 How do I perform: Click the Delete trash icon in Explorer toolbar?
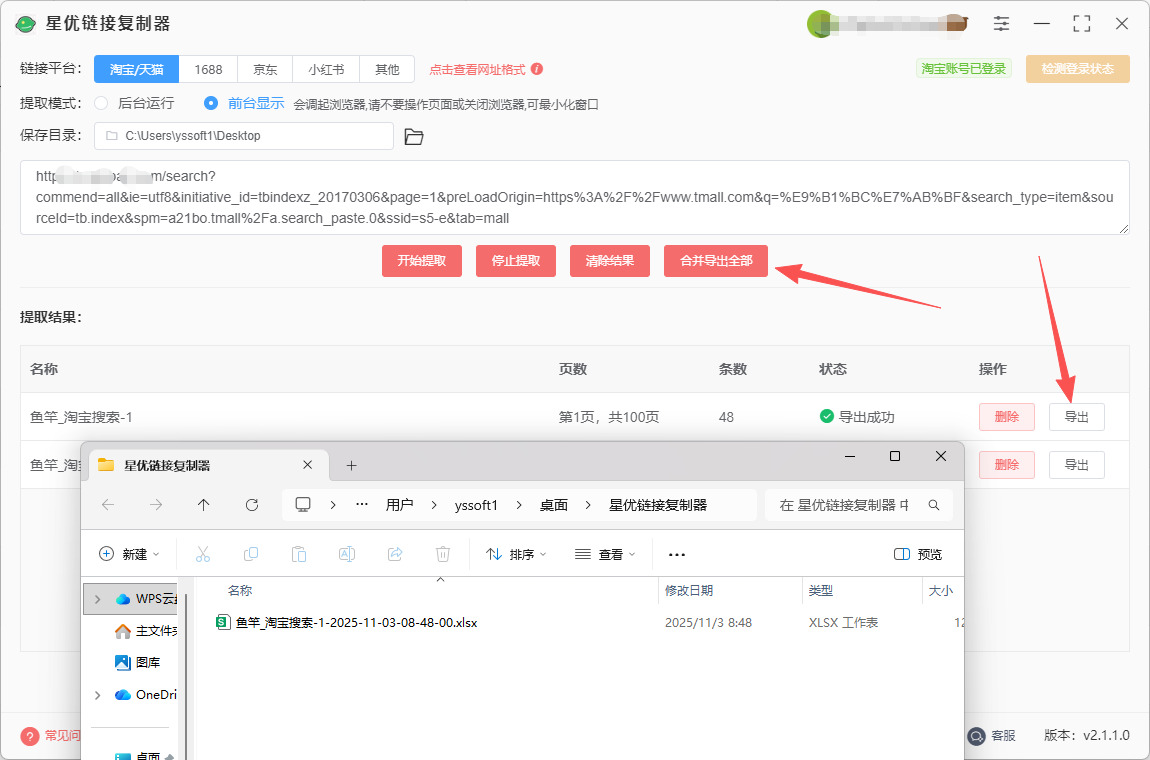pyautogui.click(x=442, y=554)
